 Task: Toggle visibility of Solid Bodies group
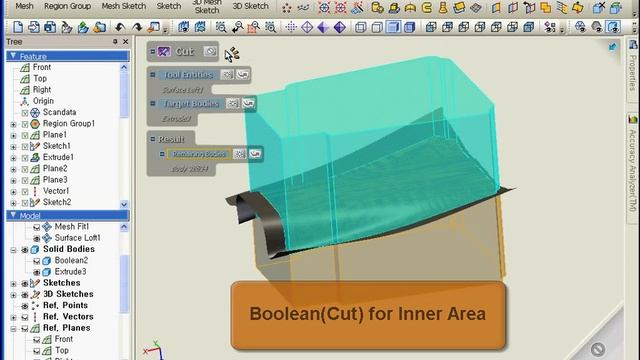25,249
